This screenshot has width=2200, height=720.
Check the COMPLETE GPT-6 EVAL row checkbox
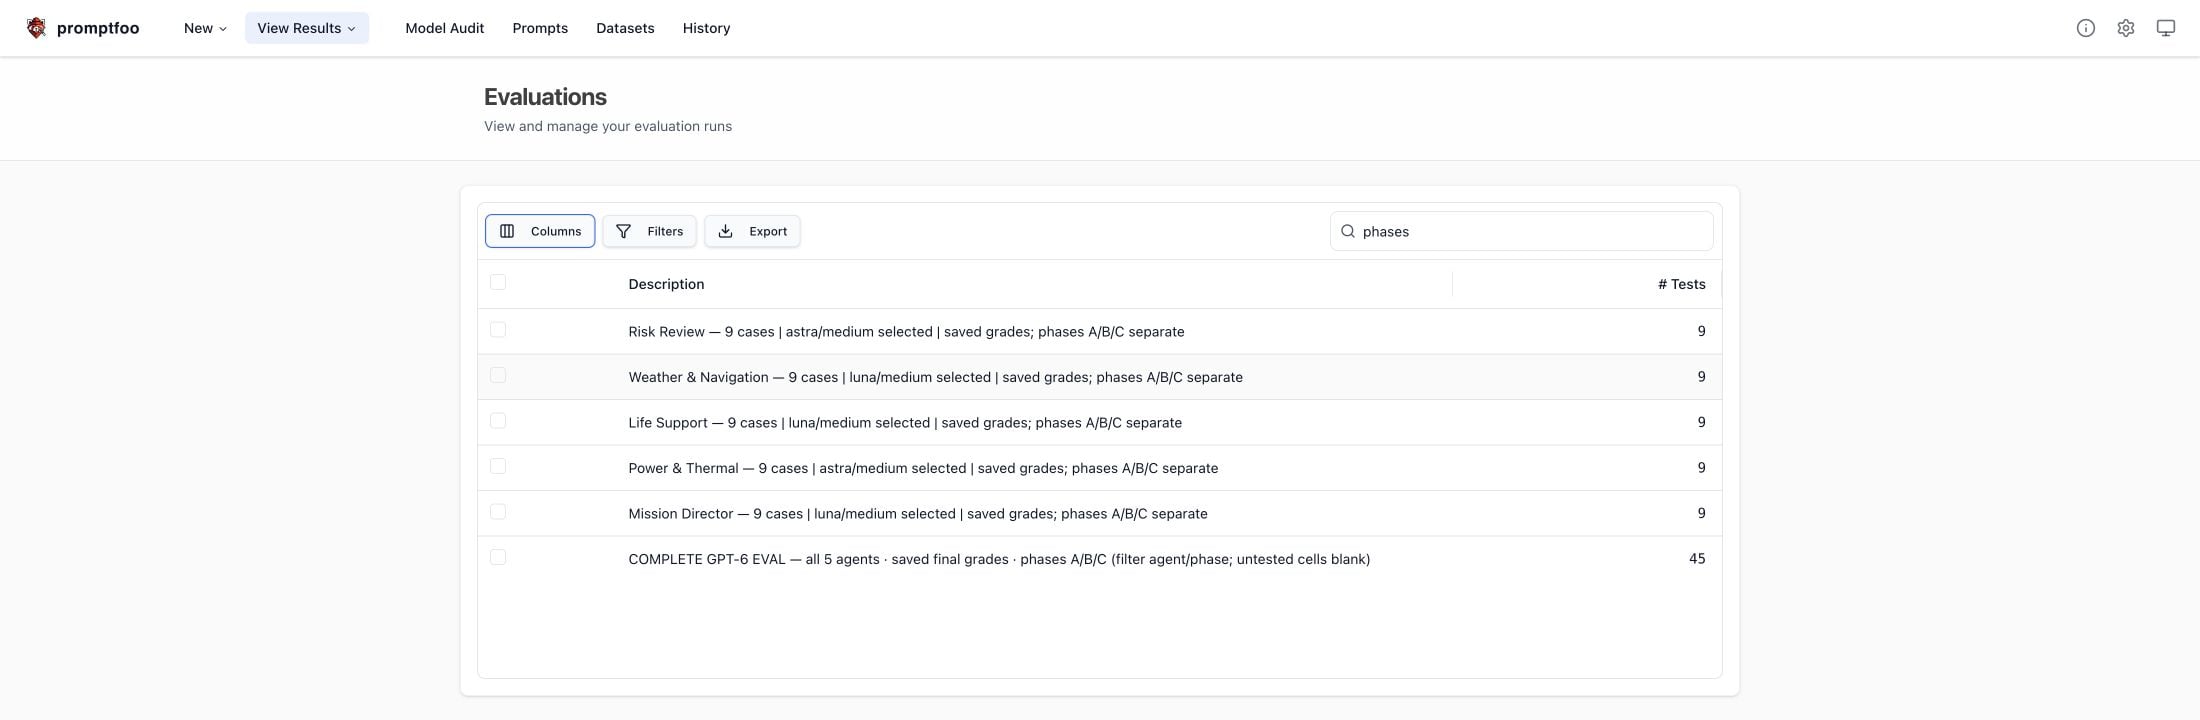(498, 558)
